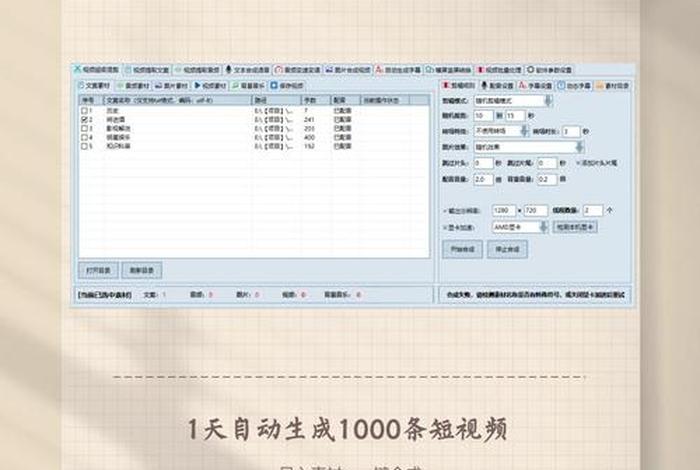Select the picture material sub-tab with image icon
Image resolution: width=700 pixels, height=470 pixels.
[x=171, y=85]
